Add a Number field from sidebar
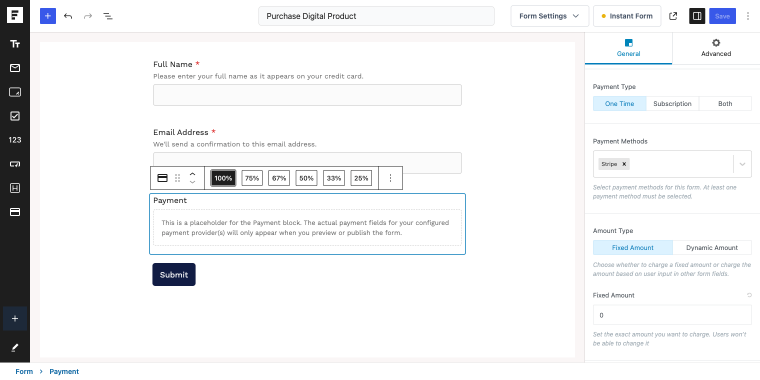This screenshot has width=760, height=380. tap(15, 140)
